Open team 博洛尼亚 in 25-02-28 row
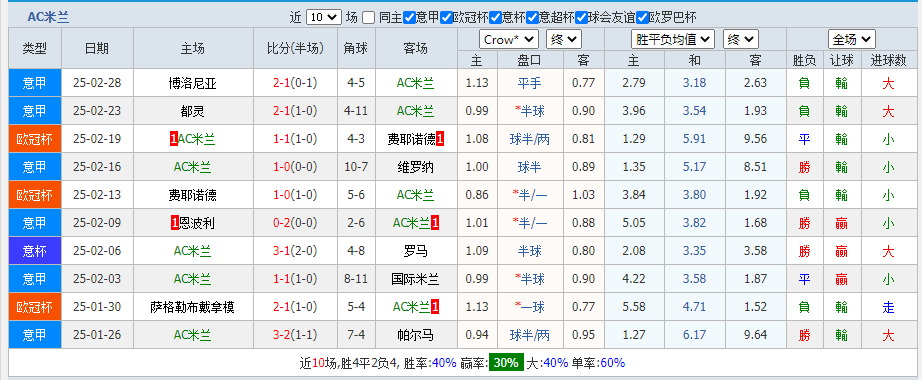This screenshot has height=380, width=922. pos(193,83)
